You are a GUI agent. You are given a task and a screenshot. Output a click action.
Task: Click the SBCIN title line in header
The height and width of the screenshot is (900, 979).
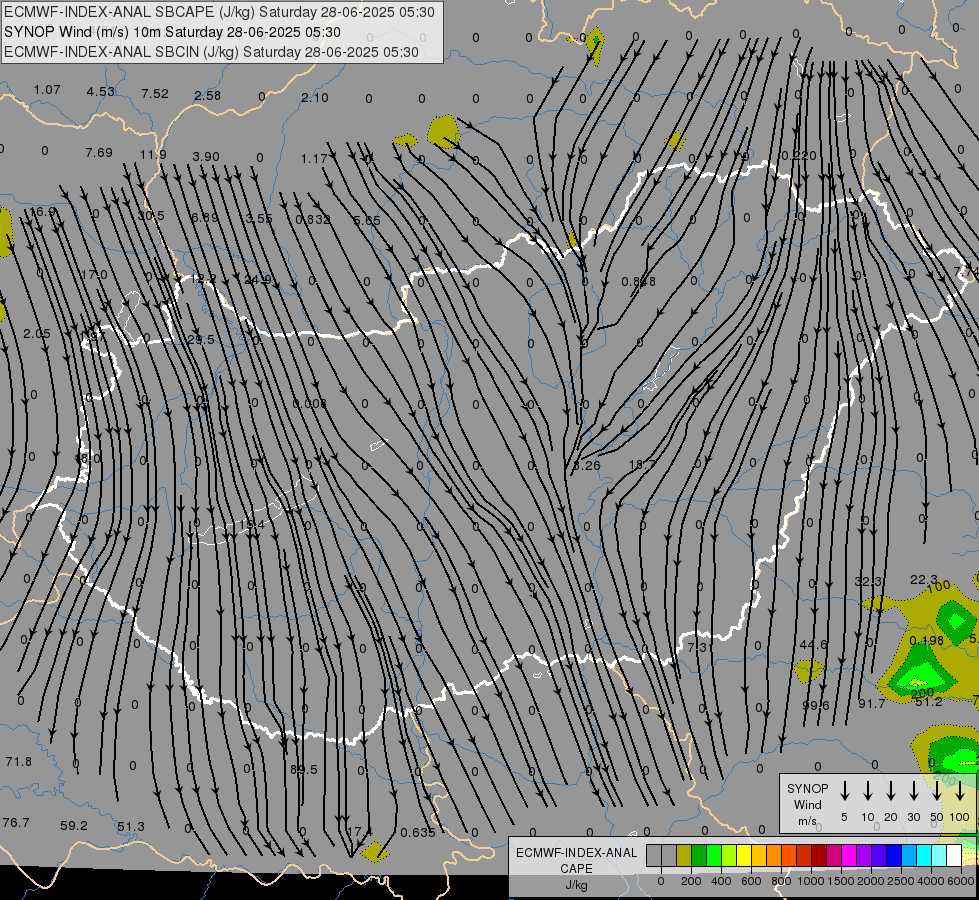tap(211, 52)
